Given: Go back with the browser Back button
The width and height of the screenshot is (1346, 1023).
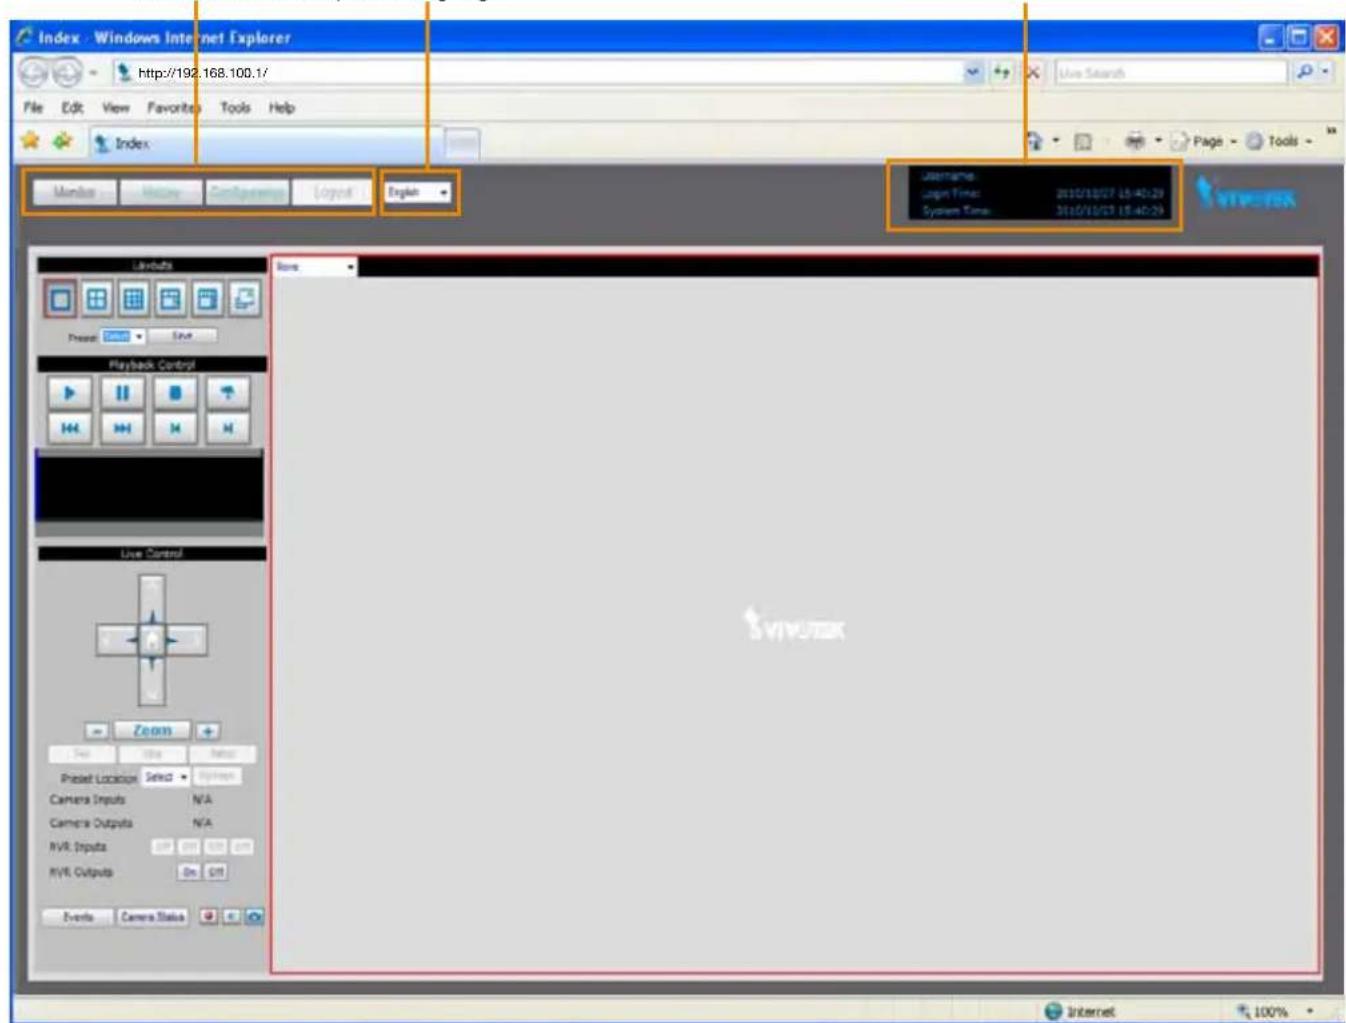Looking at the screenshot, I should [33, 72].
